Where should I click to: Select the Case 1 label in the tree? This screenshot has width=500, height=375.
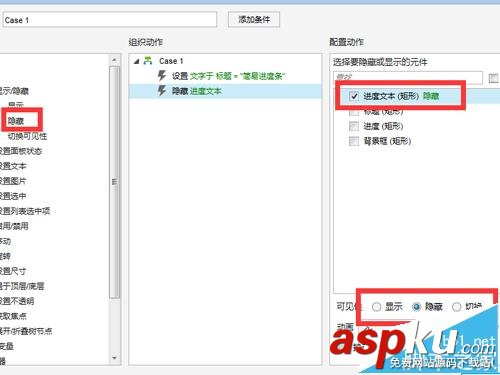(x=171, y=61)
